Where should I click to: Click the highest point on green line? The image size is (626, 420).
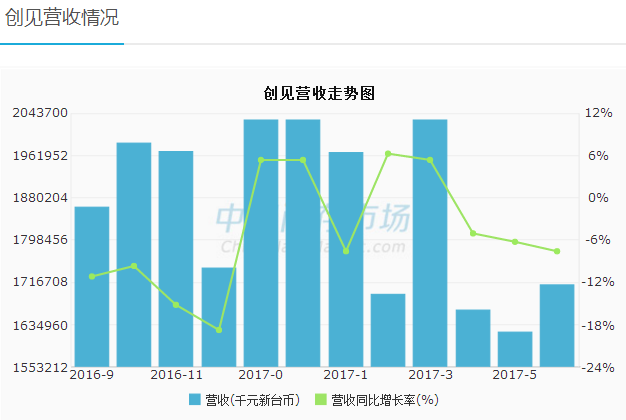click(388, 154)
